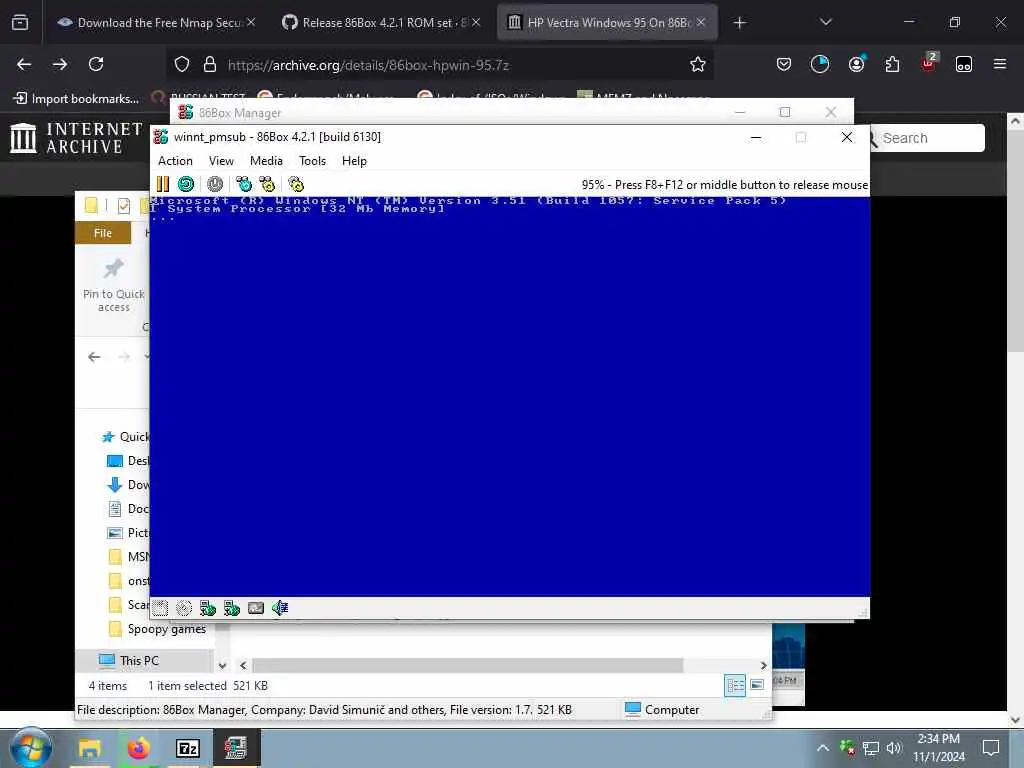Go forward in Firefox browser
This screenshot has width=1024, height=768.
(x=60, y=64)
